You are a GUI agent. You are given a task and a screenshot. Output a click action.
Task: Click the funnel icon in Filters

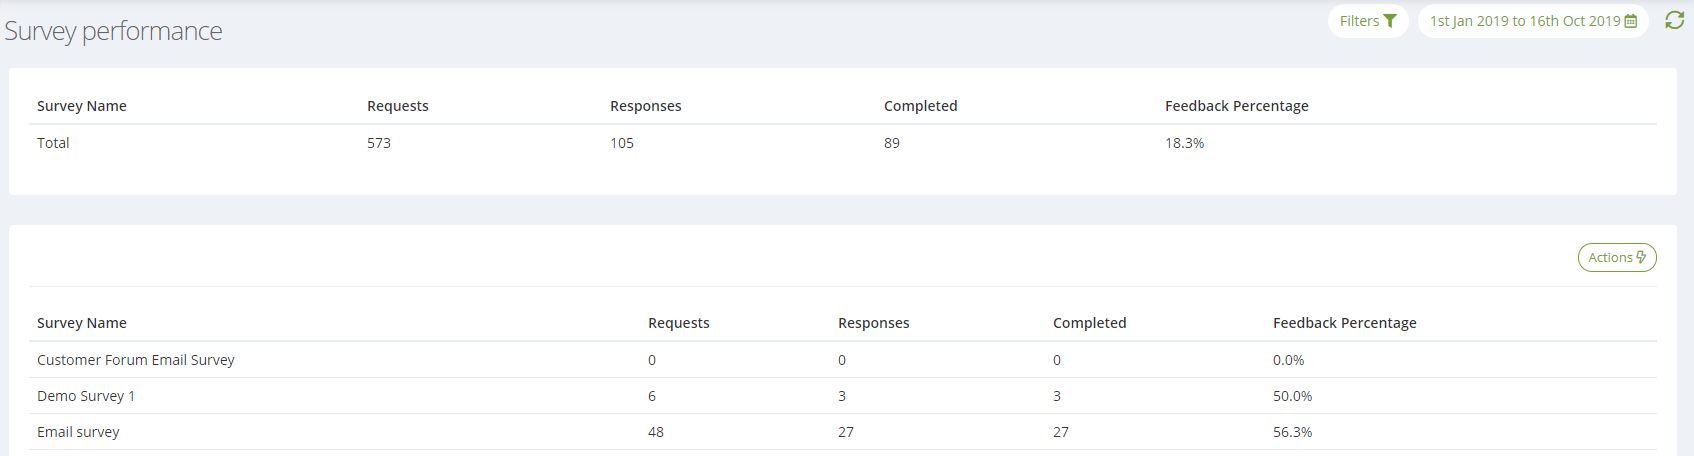(1390, 21)
